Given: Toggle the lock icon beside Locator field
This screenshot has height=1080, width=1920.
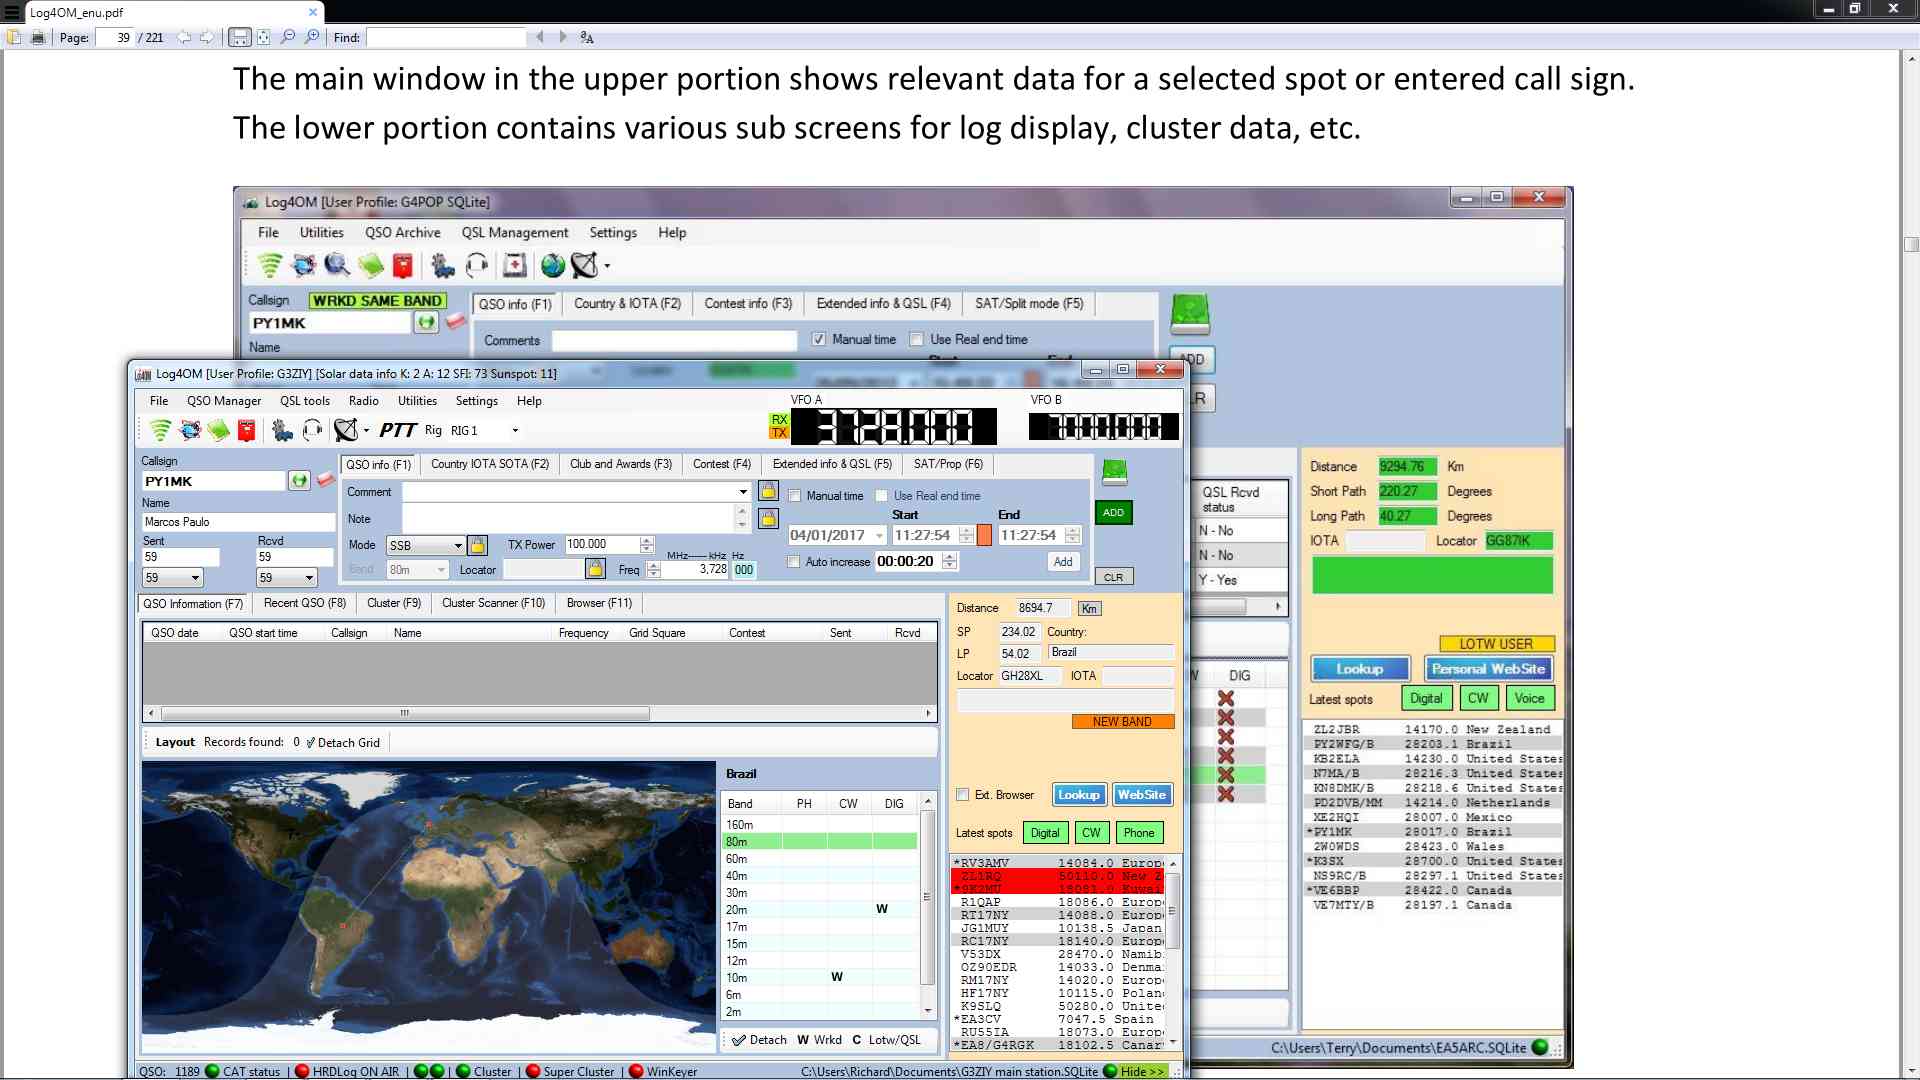Looking at the screenshot, I should 595,569.
